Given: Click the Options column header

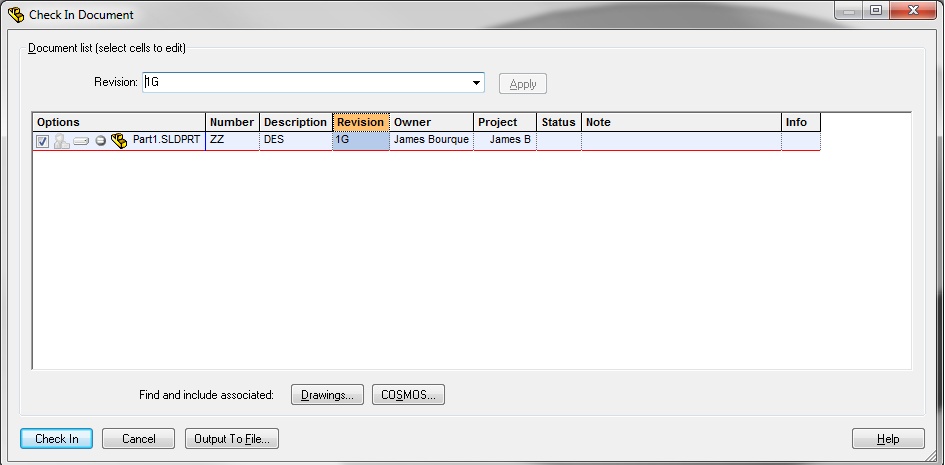Looking at the screenshot, I should pyautogui.click(x=119, y=122).
